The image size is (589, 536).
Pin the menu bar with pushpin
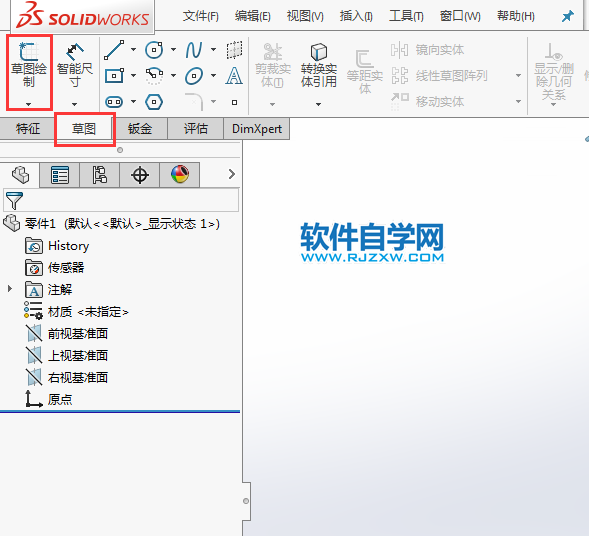[568, 16]
